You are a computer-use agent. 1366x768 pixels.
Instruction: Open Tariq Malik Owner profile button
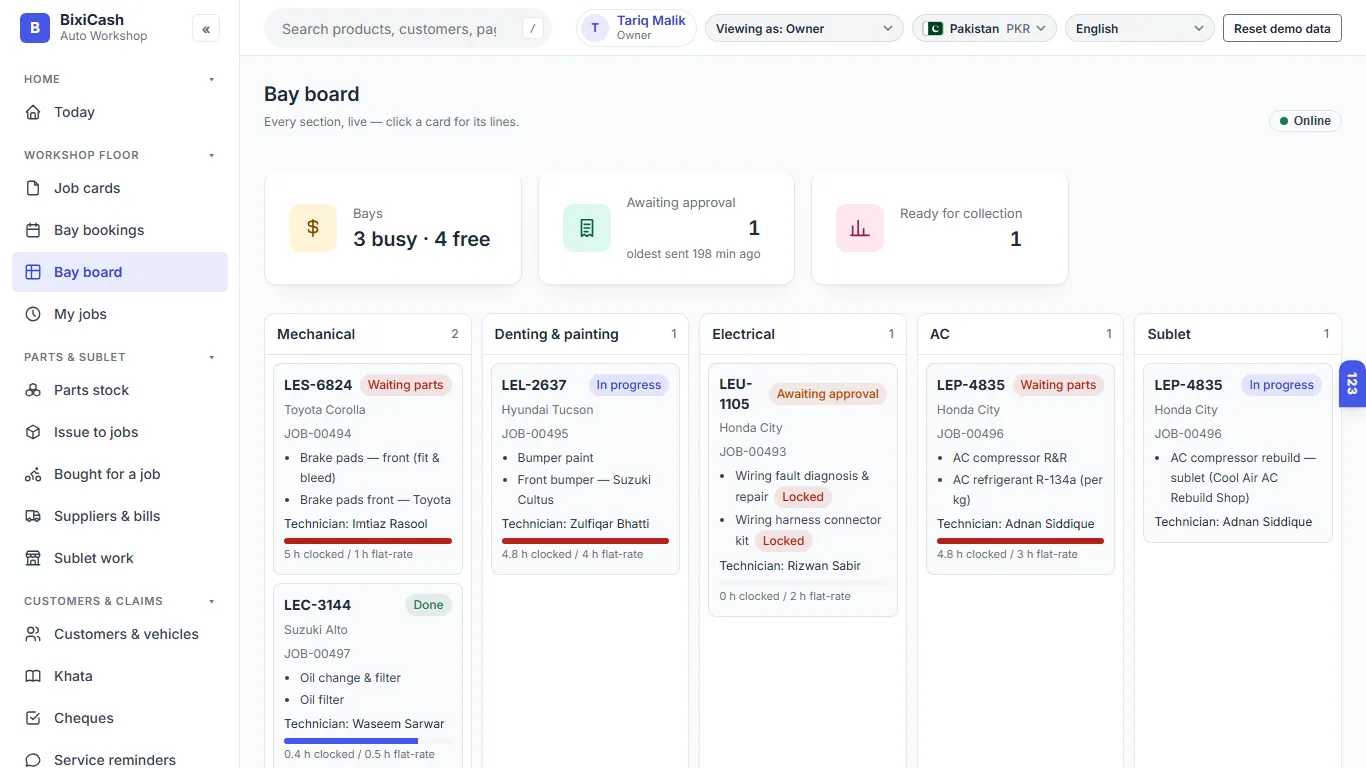coord(636,28)
